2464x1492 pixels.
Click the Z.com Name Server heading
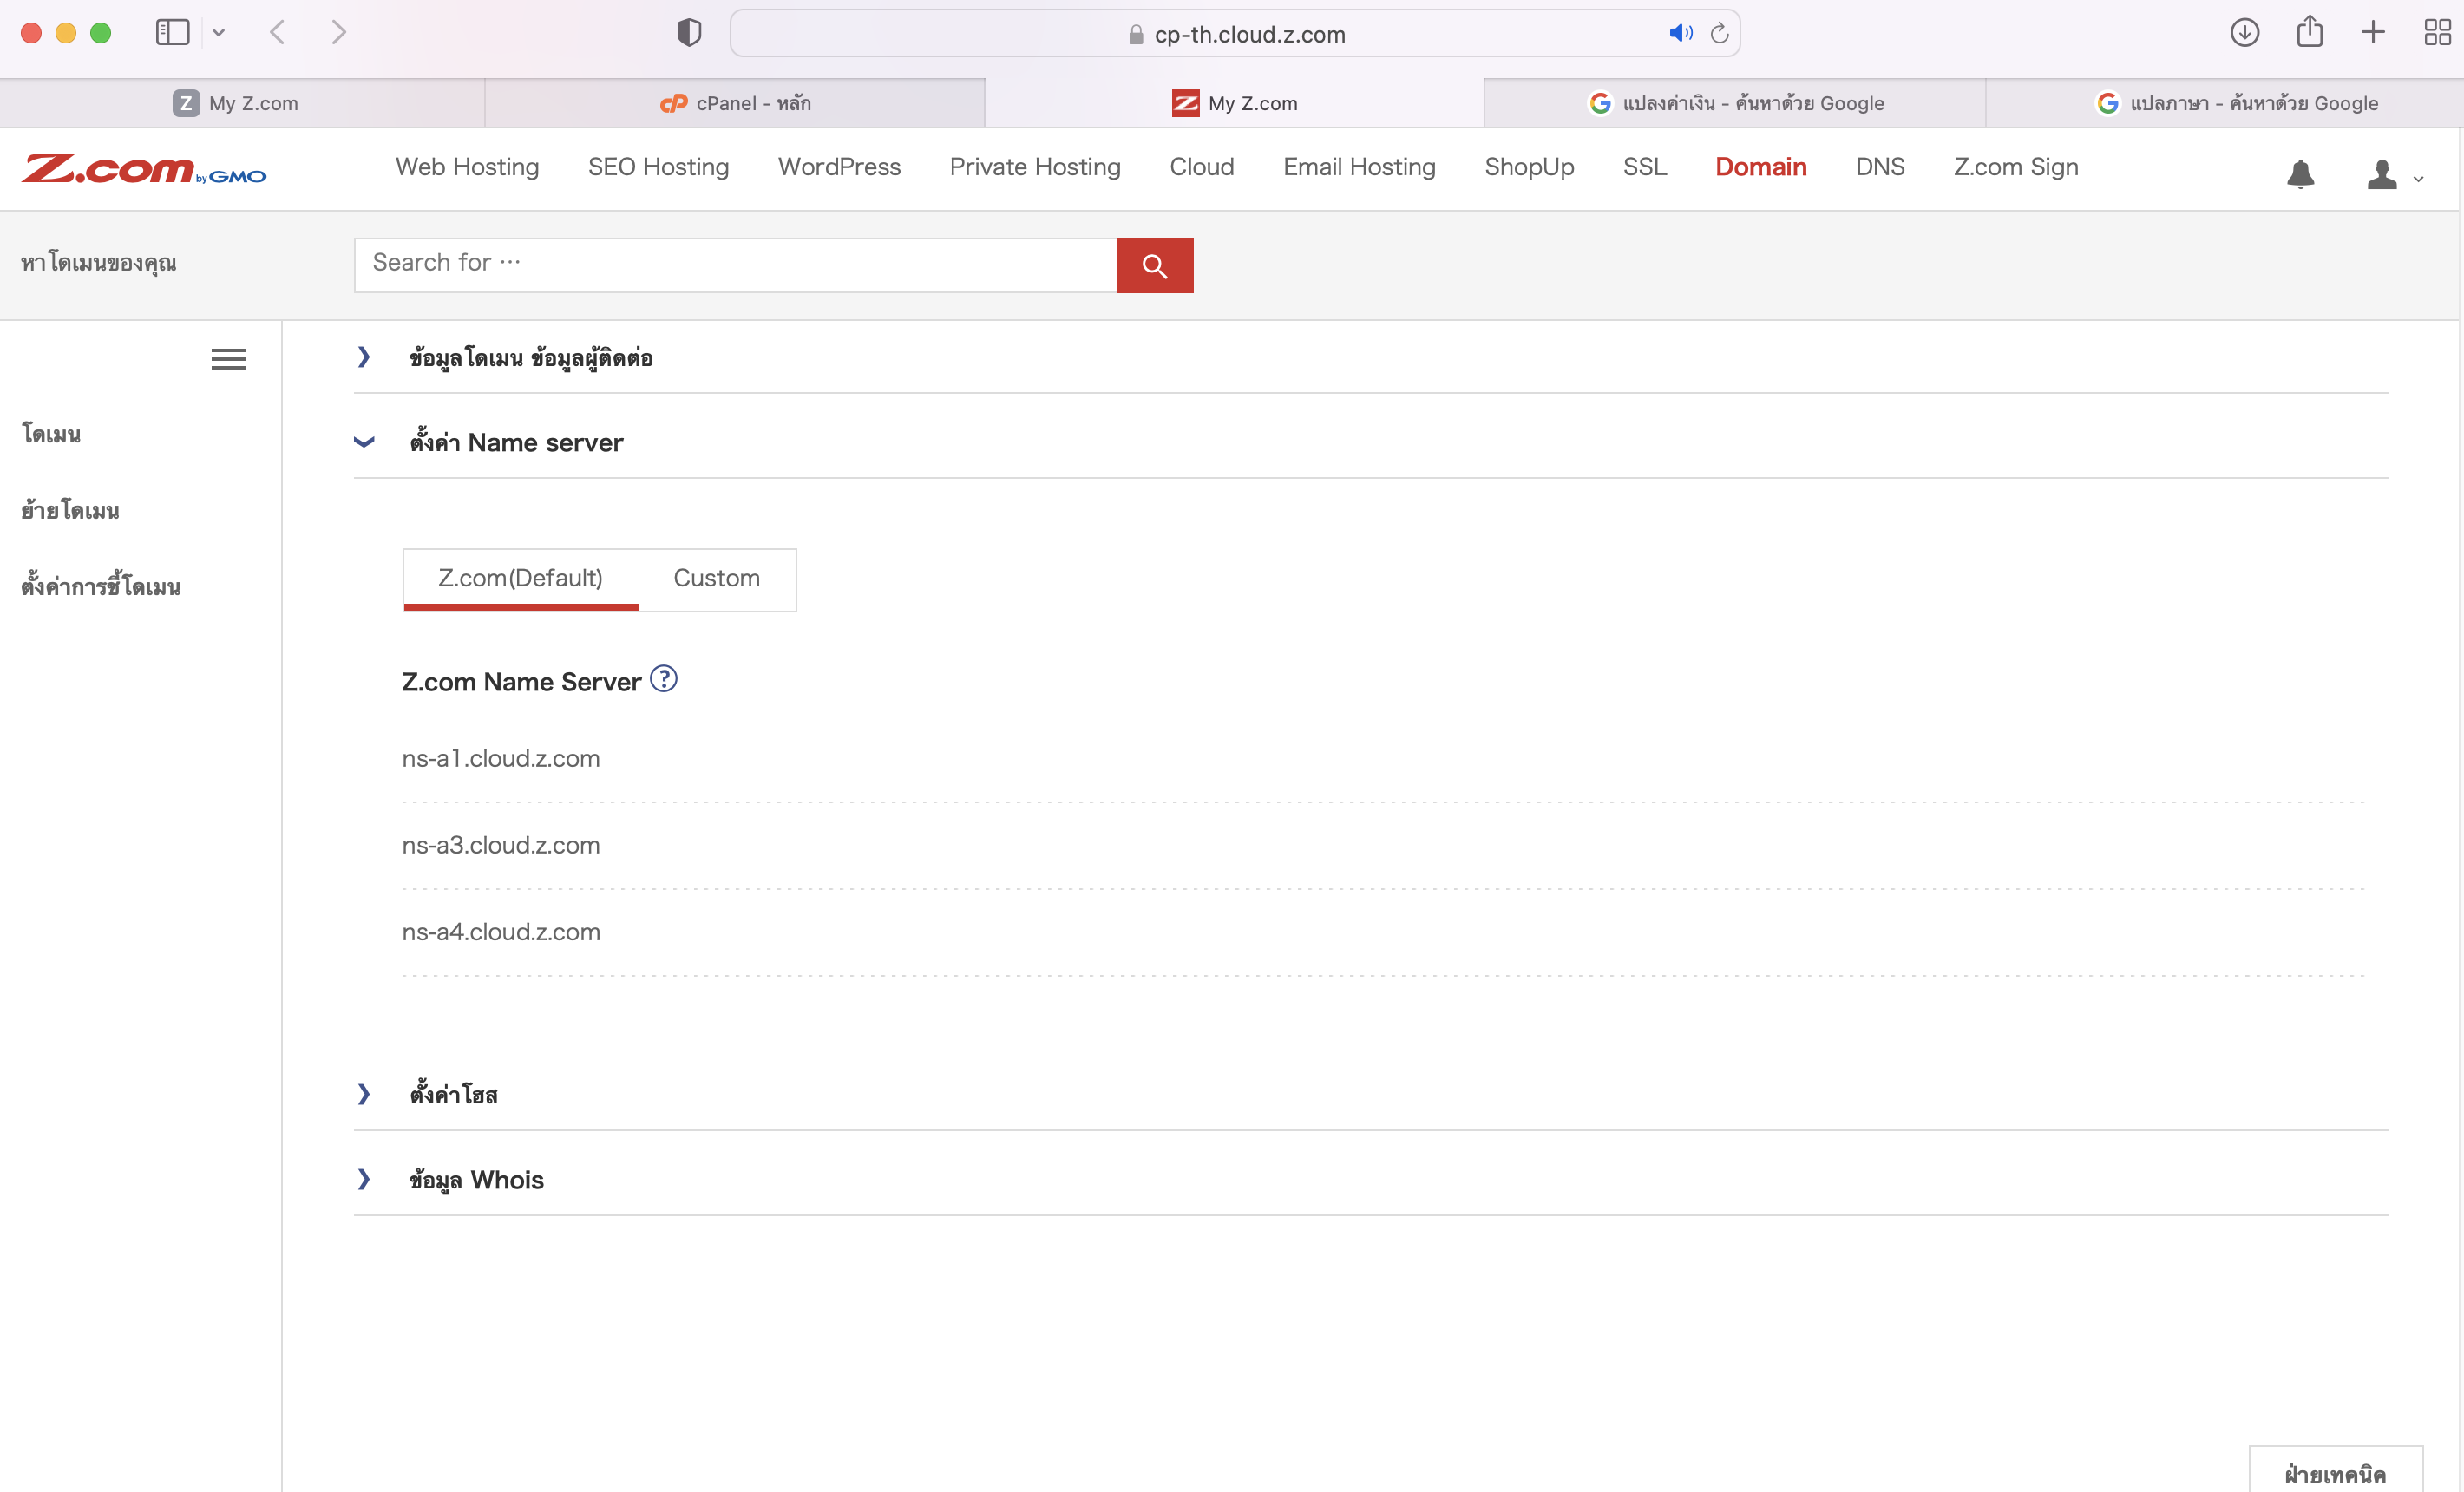pyautogui.click(x=521, y=682)
